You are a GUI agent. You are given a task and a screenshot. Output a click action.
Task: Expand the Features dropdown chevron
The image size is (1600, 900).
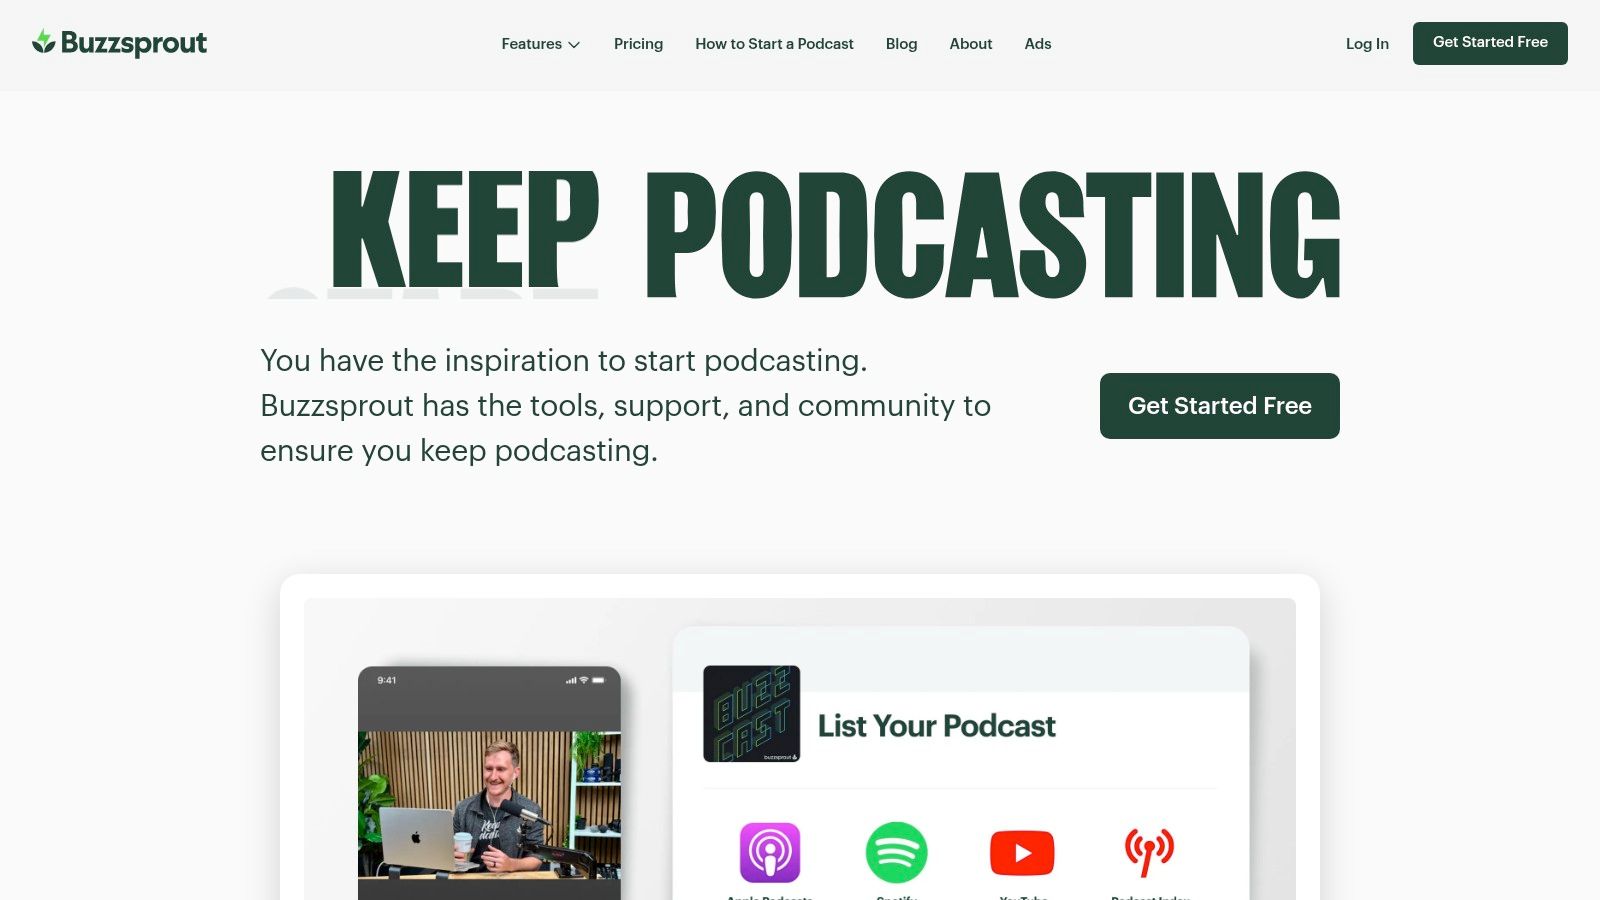point(574,45)
